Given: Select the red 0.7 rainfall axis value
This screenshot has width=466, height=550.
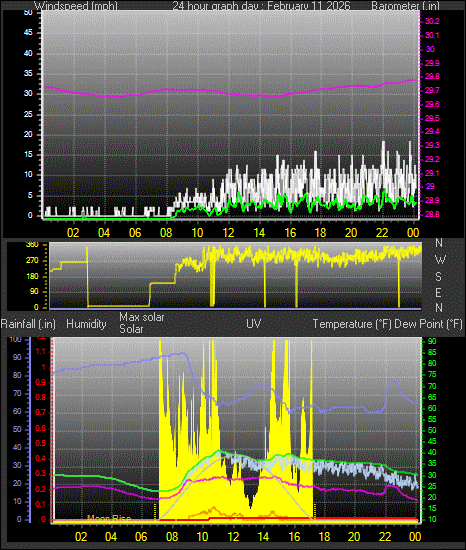Looking at the screenshot, I should [41, 412].
